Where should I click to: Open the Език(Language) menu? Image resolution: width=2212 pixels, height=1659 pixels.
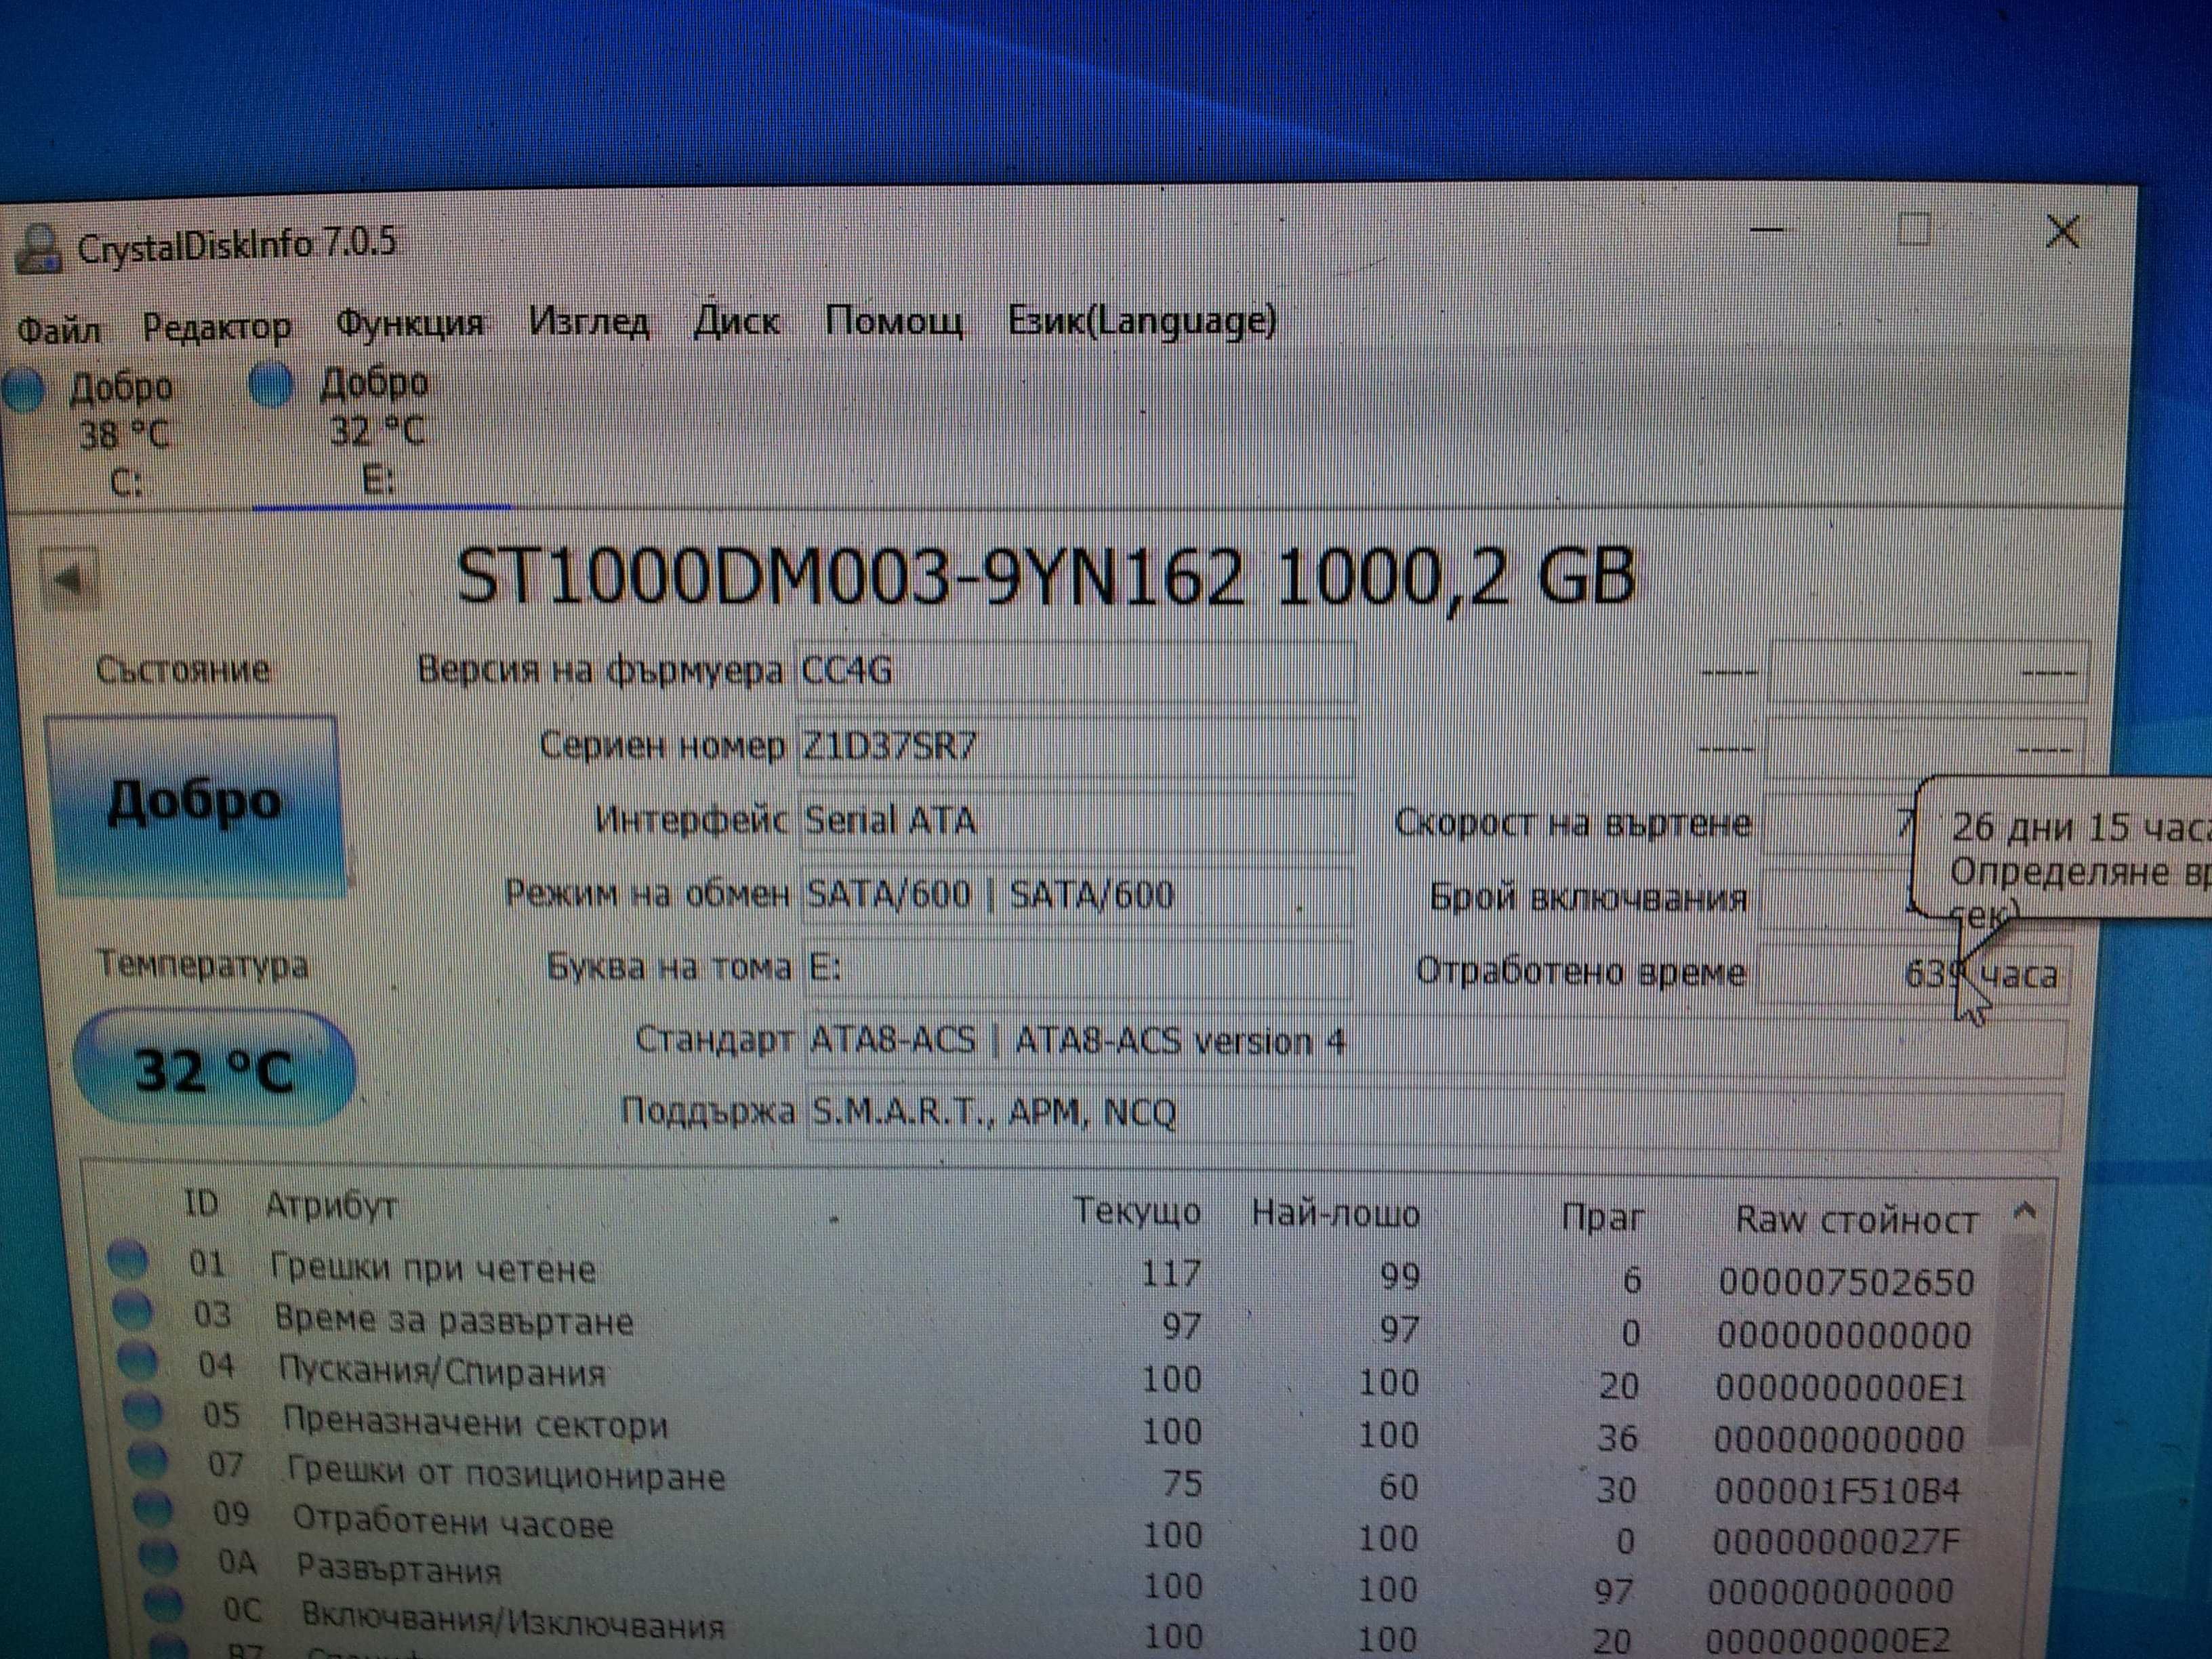pyautogui.click(x=1141, y=320)
